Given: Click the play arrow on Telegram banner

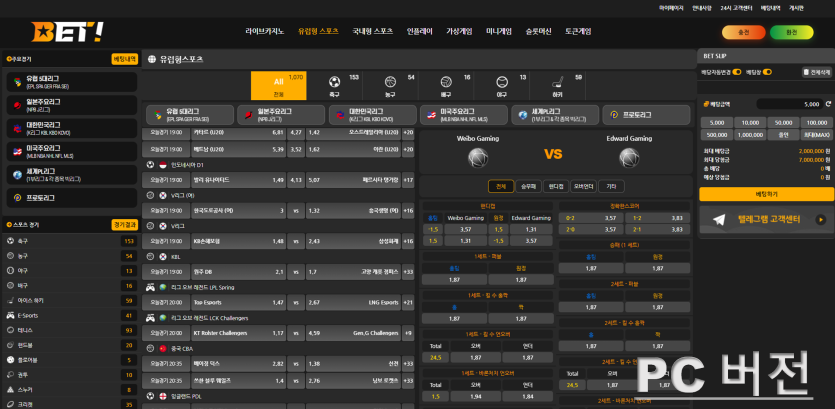Looking at the screenshot, I should pyautogui.click(x=821, y=219).
